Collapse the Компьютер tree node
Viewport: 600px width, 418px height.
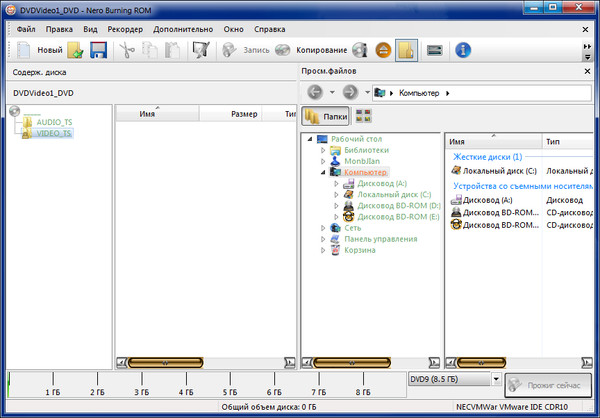click(323, 172)
